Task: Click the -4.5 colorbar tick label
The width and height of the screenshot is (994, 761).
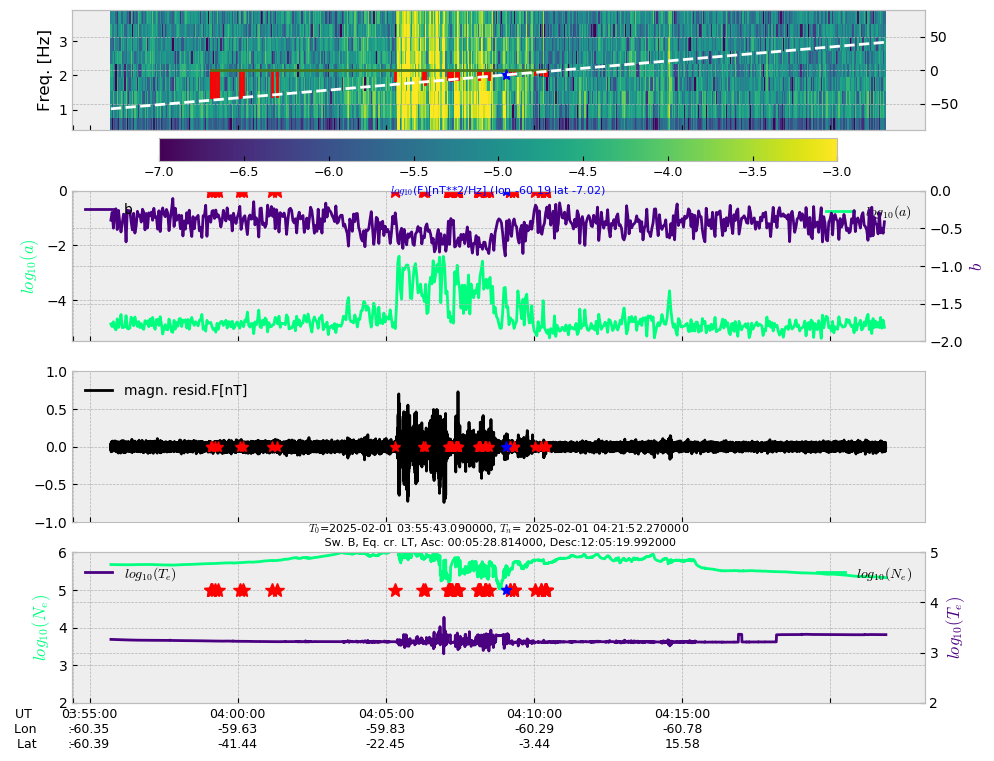Action: click(583, 172)
